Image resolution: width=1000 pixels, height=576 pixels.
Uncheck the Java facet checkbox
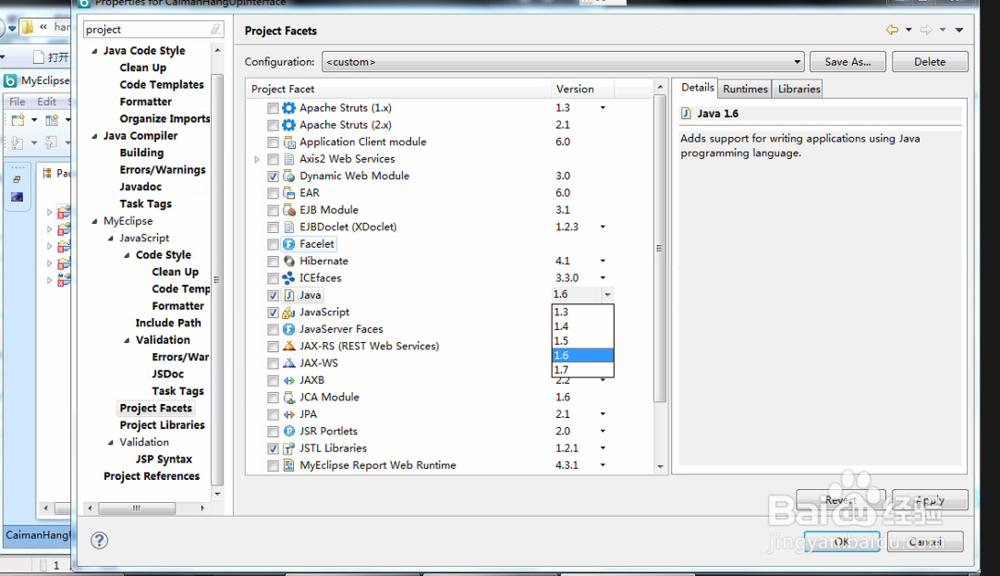pyautogui.click(x=273, y=295)
